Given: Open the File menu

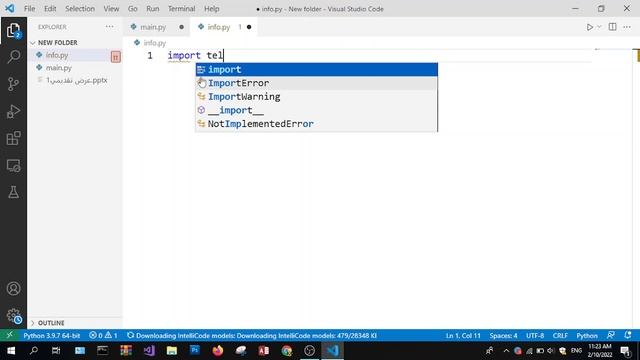Looking at the screenshot, I should (29, 9).
